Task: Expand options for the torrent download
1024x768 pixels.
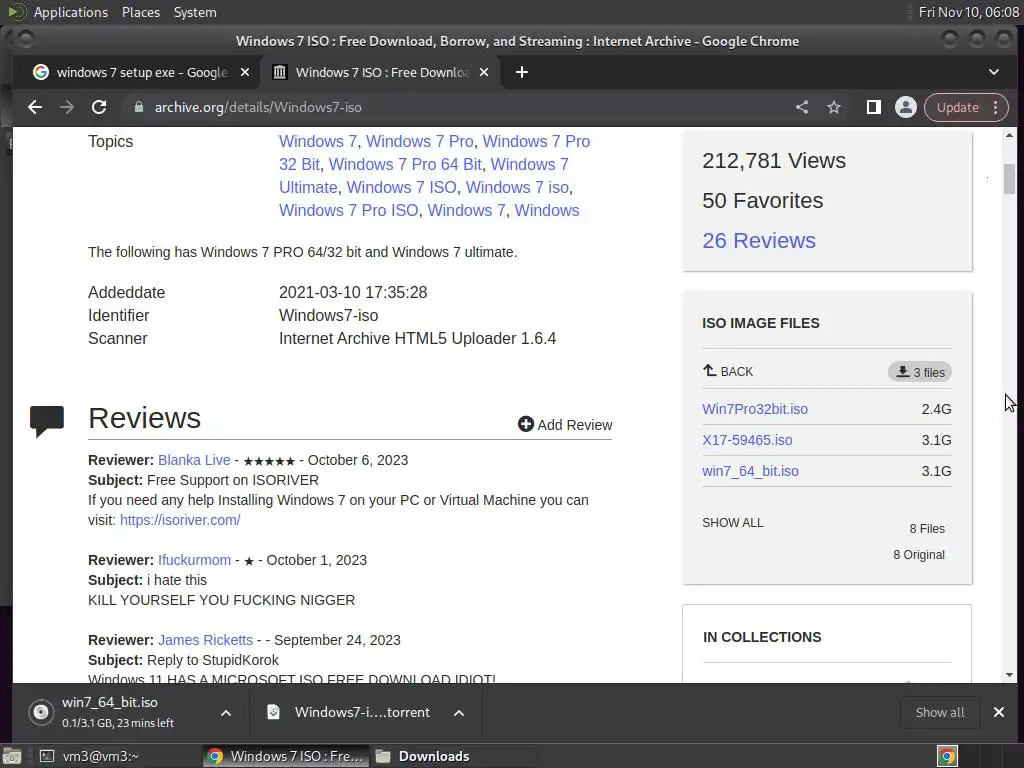Action: click(x=459, y=713)
